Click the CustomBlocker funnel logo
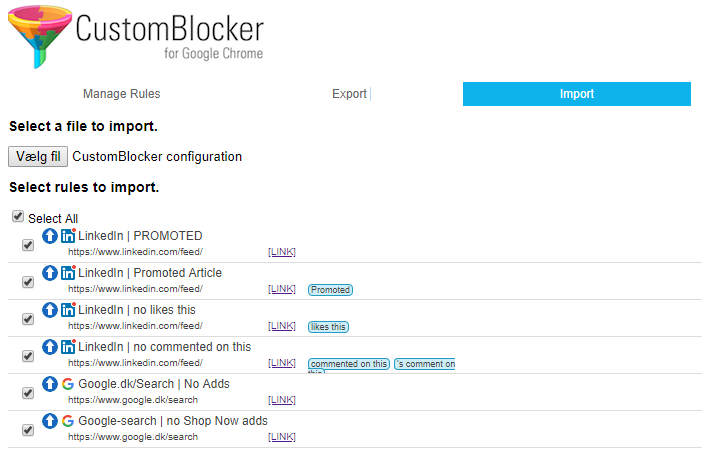702x452 pixels. tap(40, 37)
